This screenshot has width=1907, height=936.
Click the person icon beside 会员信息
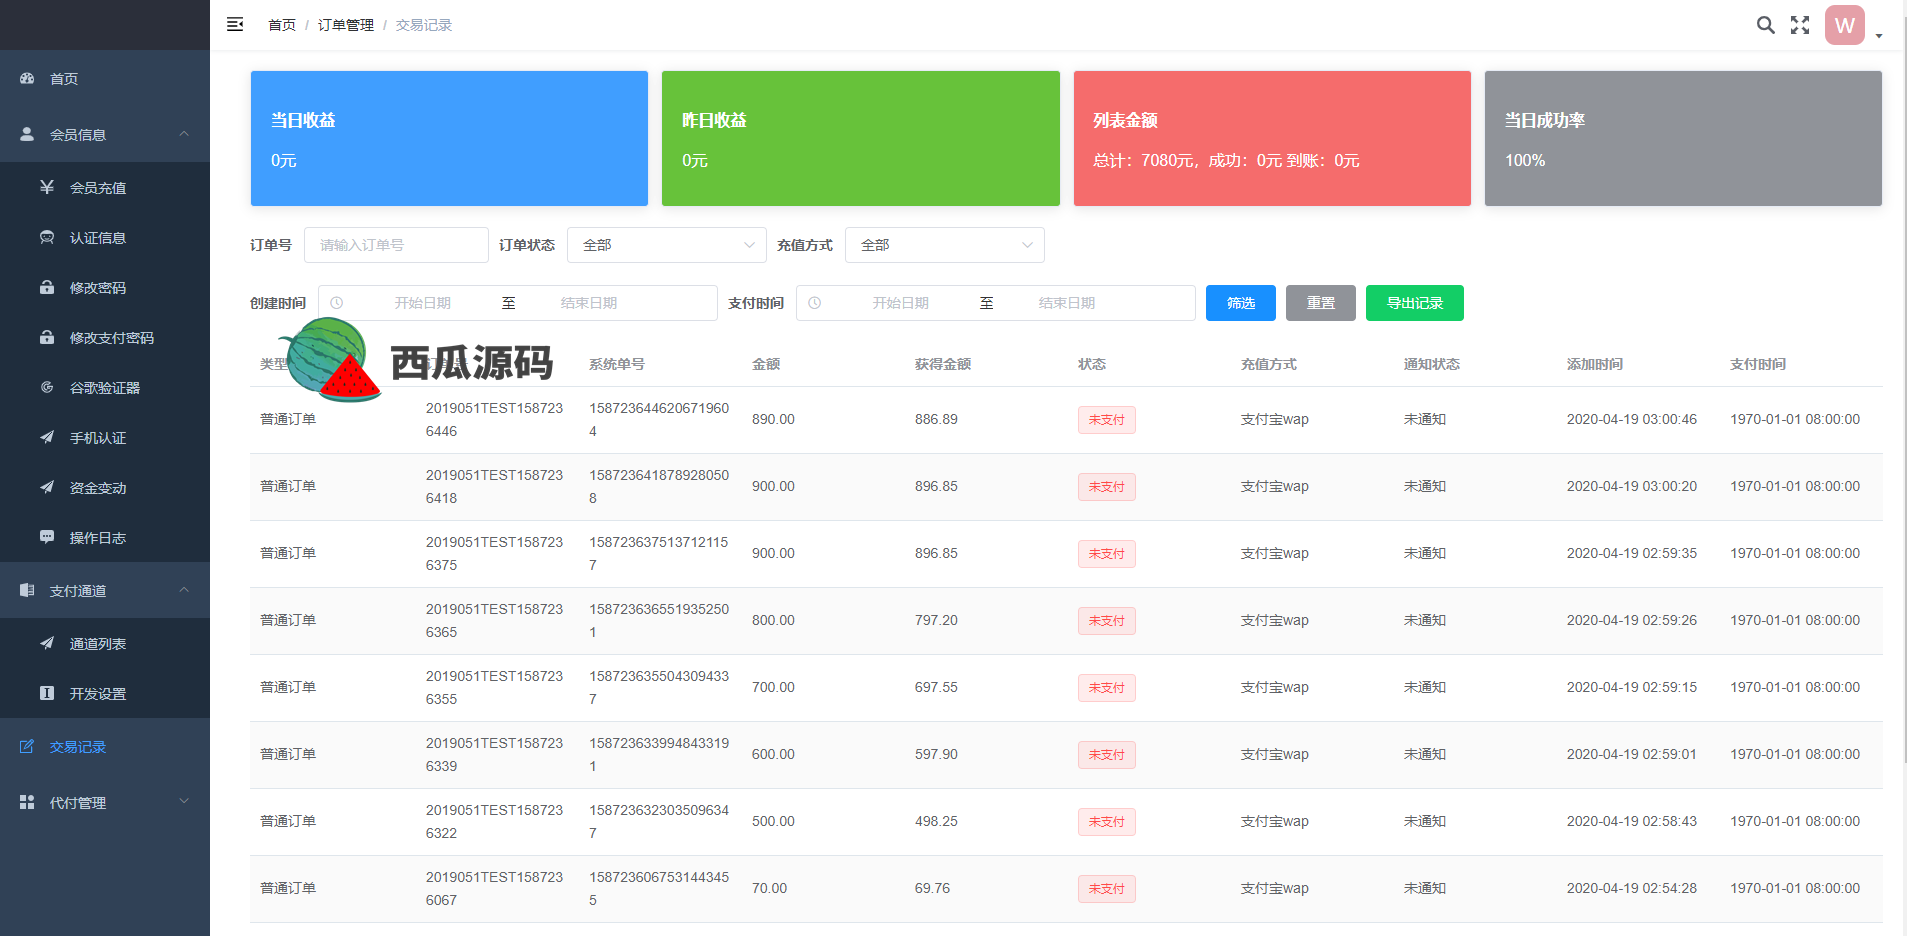point(27,134)
